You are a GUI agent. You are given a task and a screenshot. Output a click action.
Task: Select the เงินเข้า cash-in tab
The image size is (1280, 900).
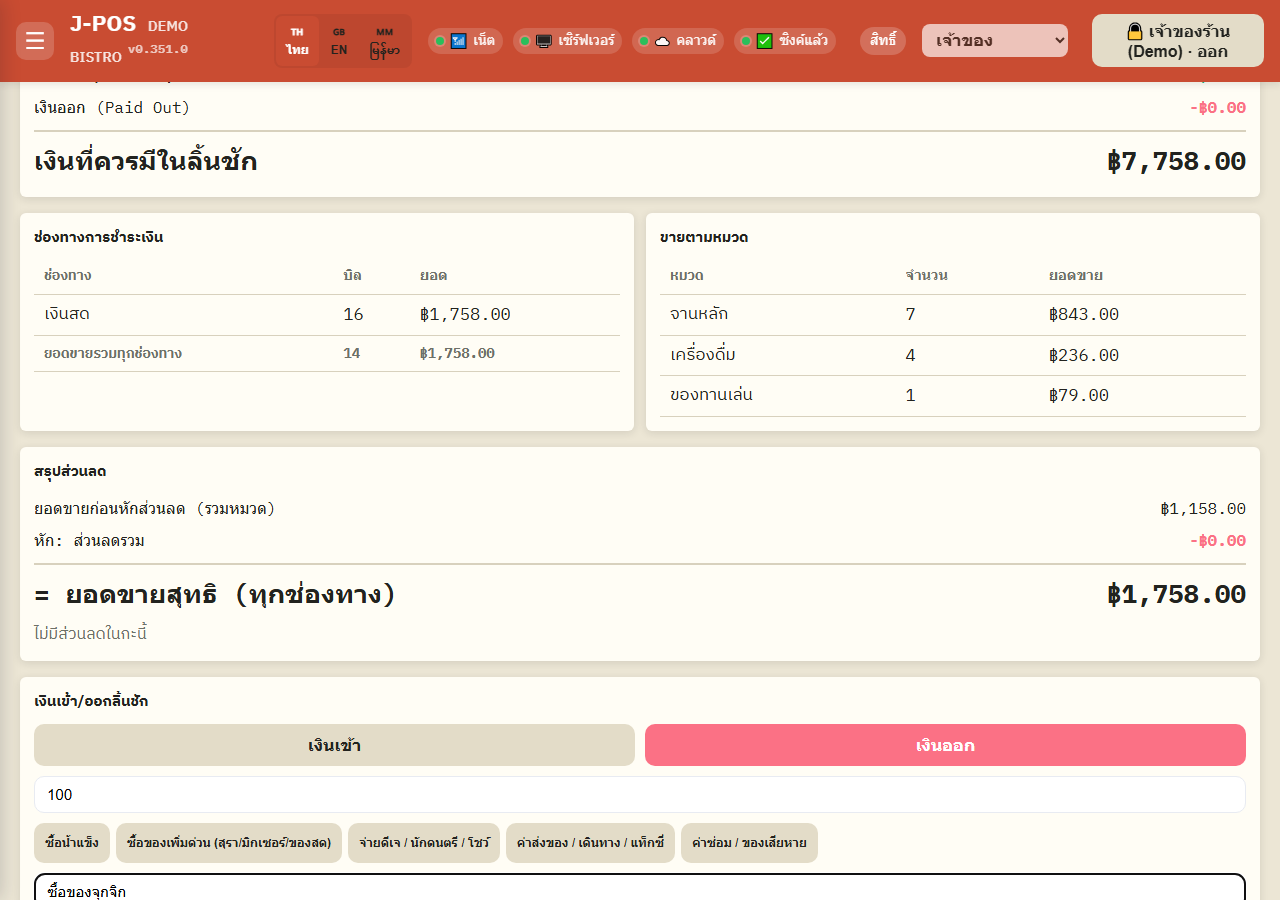click(334, 745)
